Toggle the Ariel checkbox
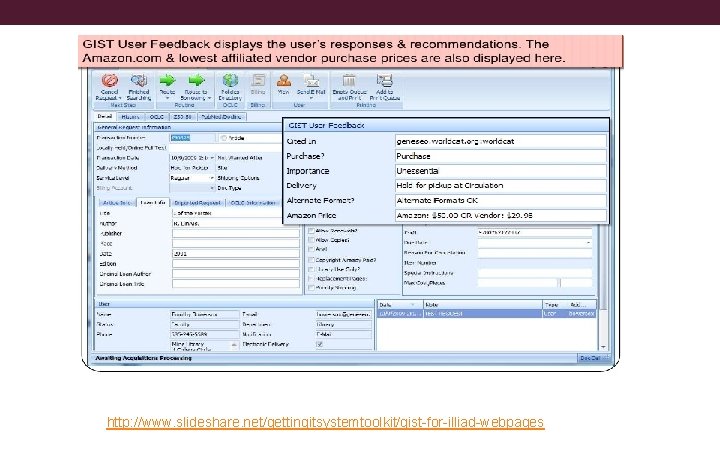Image resolution: width=720 pixels, height=450 pixels. tap(311, 249)
